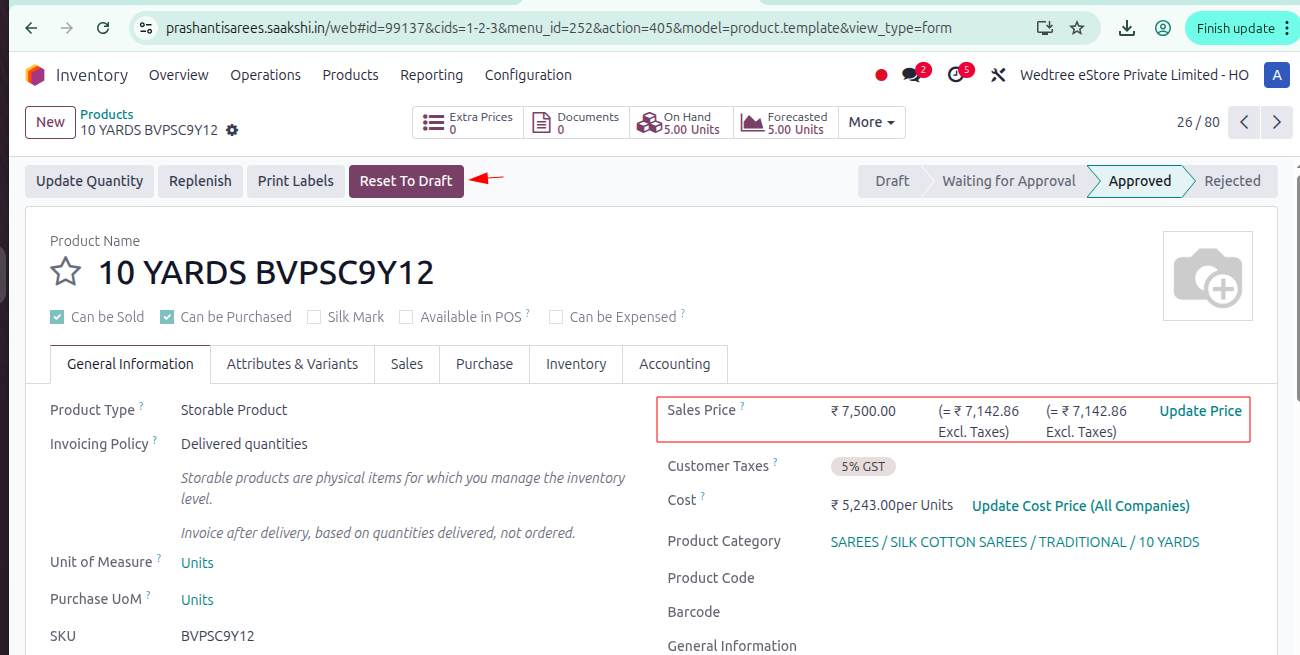Open company switcher Wedtree eStore Private Limited
The width and height of the screenshot is (1300, 655).
[x=1134, y=75]
